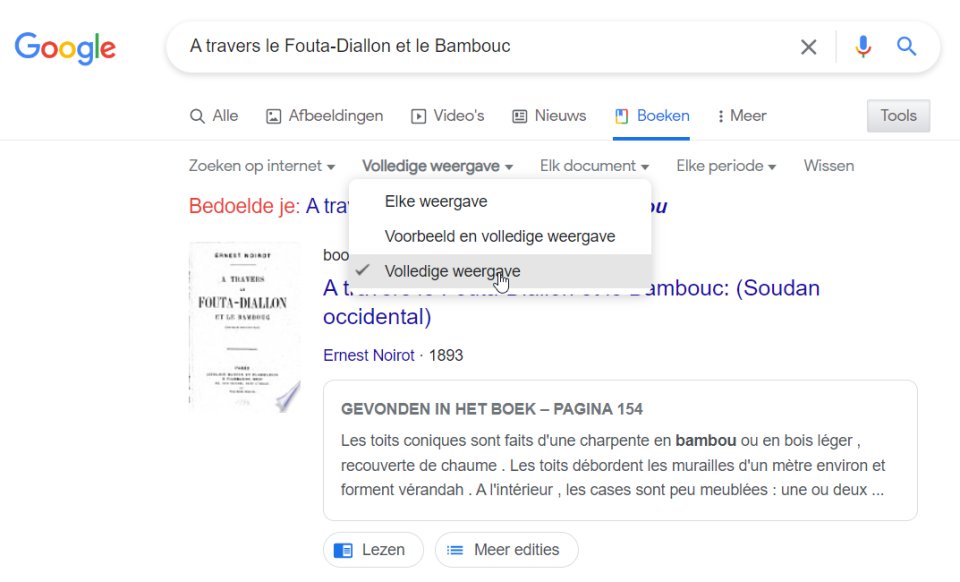The width and height of the screenshot is (960, 582).
Task: Select the Nieuws newspaper icon
Action: 519,116
